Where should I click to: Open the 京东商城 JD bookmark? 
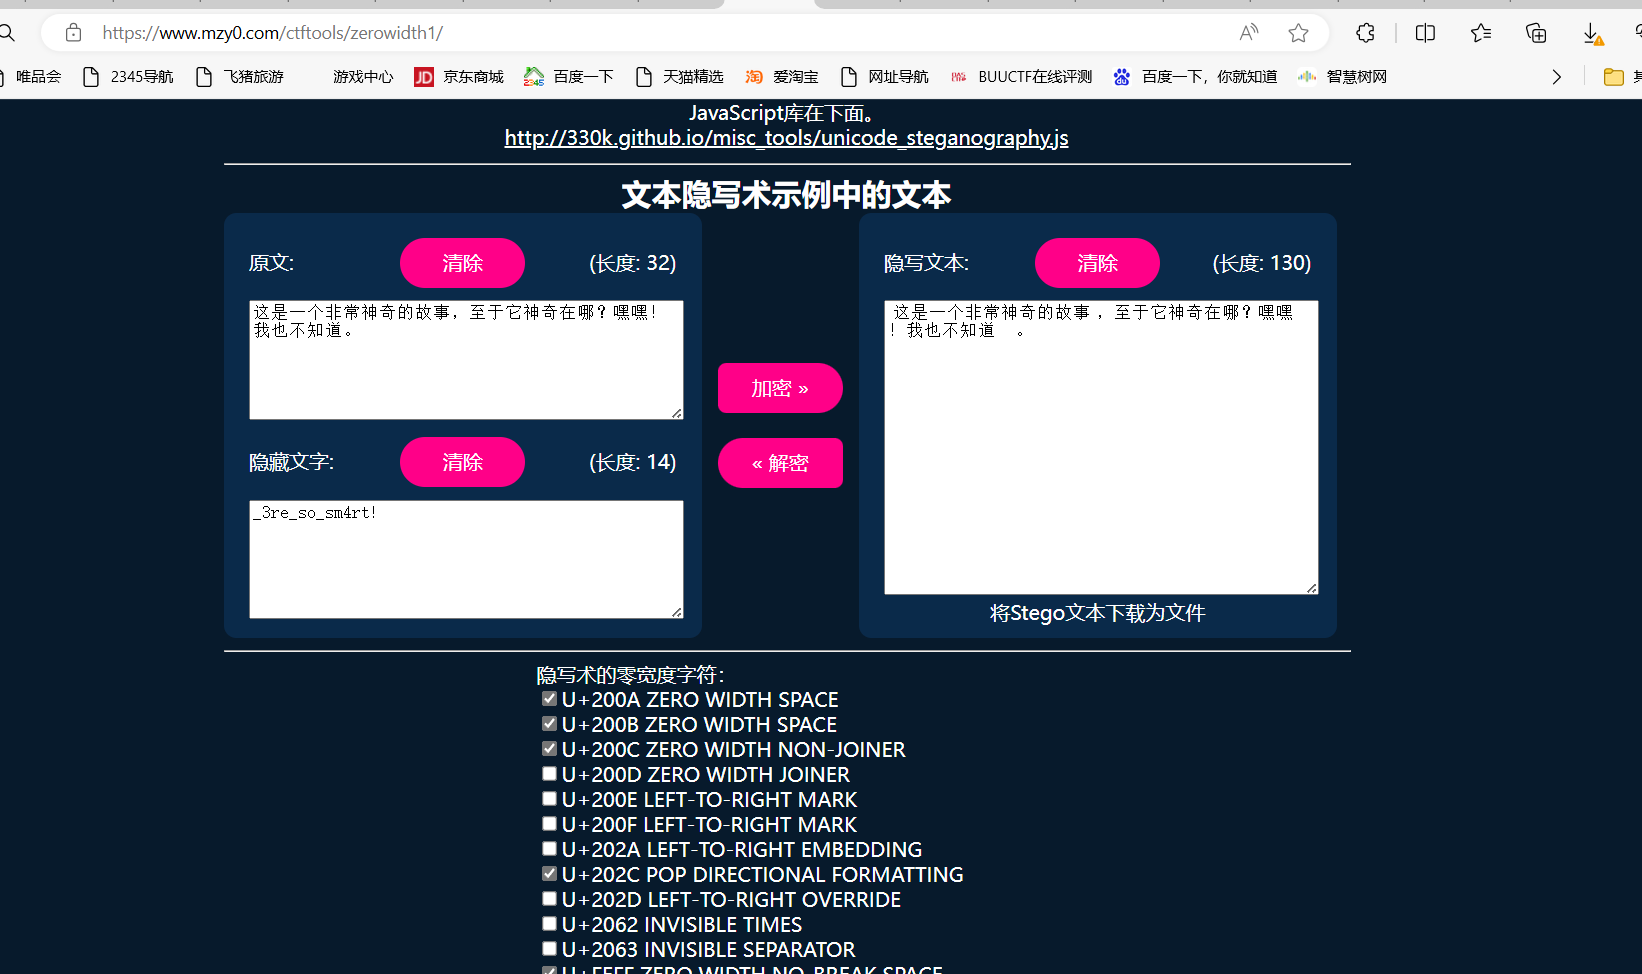459,77
